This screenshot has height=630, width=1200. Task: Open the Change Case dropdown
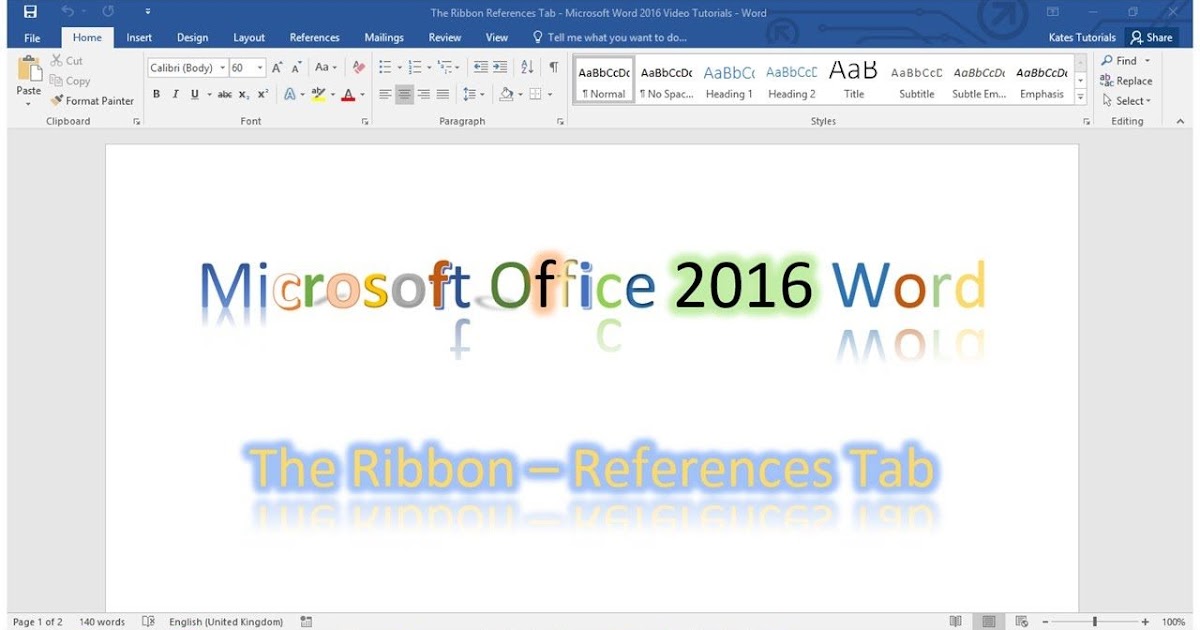pos(326,68)
